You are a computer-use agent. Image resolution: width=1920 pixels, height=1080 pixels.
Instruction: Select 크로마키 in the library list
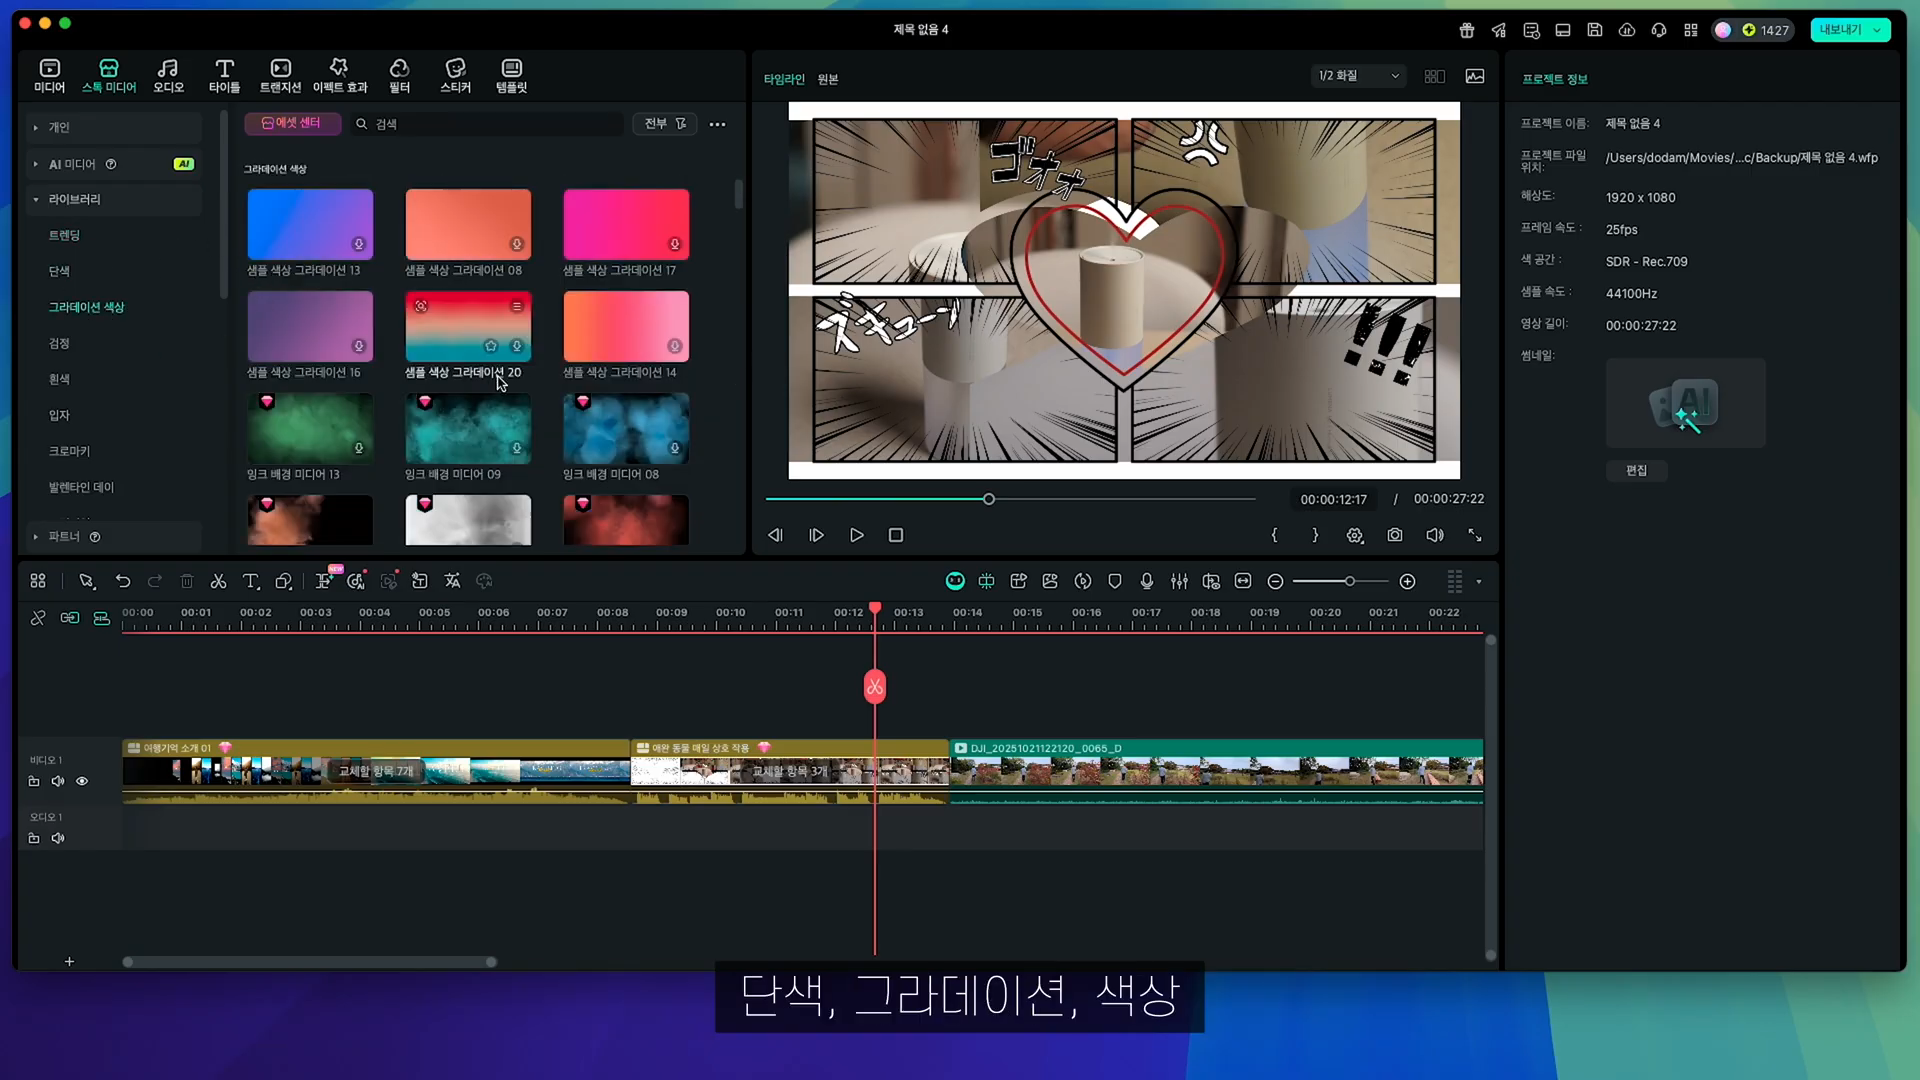coord(69,451)
